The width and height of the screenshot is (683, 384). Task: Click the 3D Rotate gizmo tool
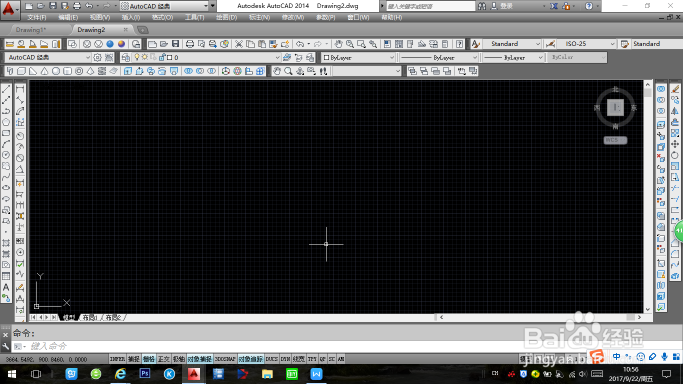[237, 71]
